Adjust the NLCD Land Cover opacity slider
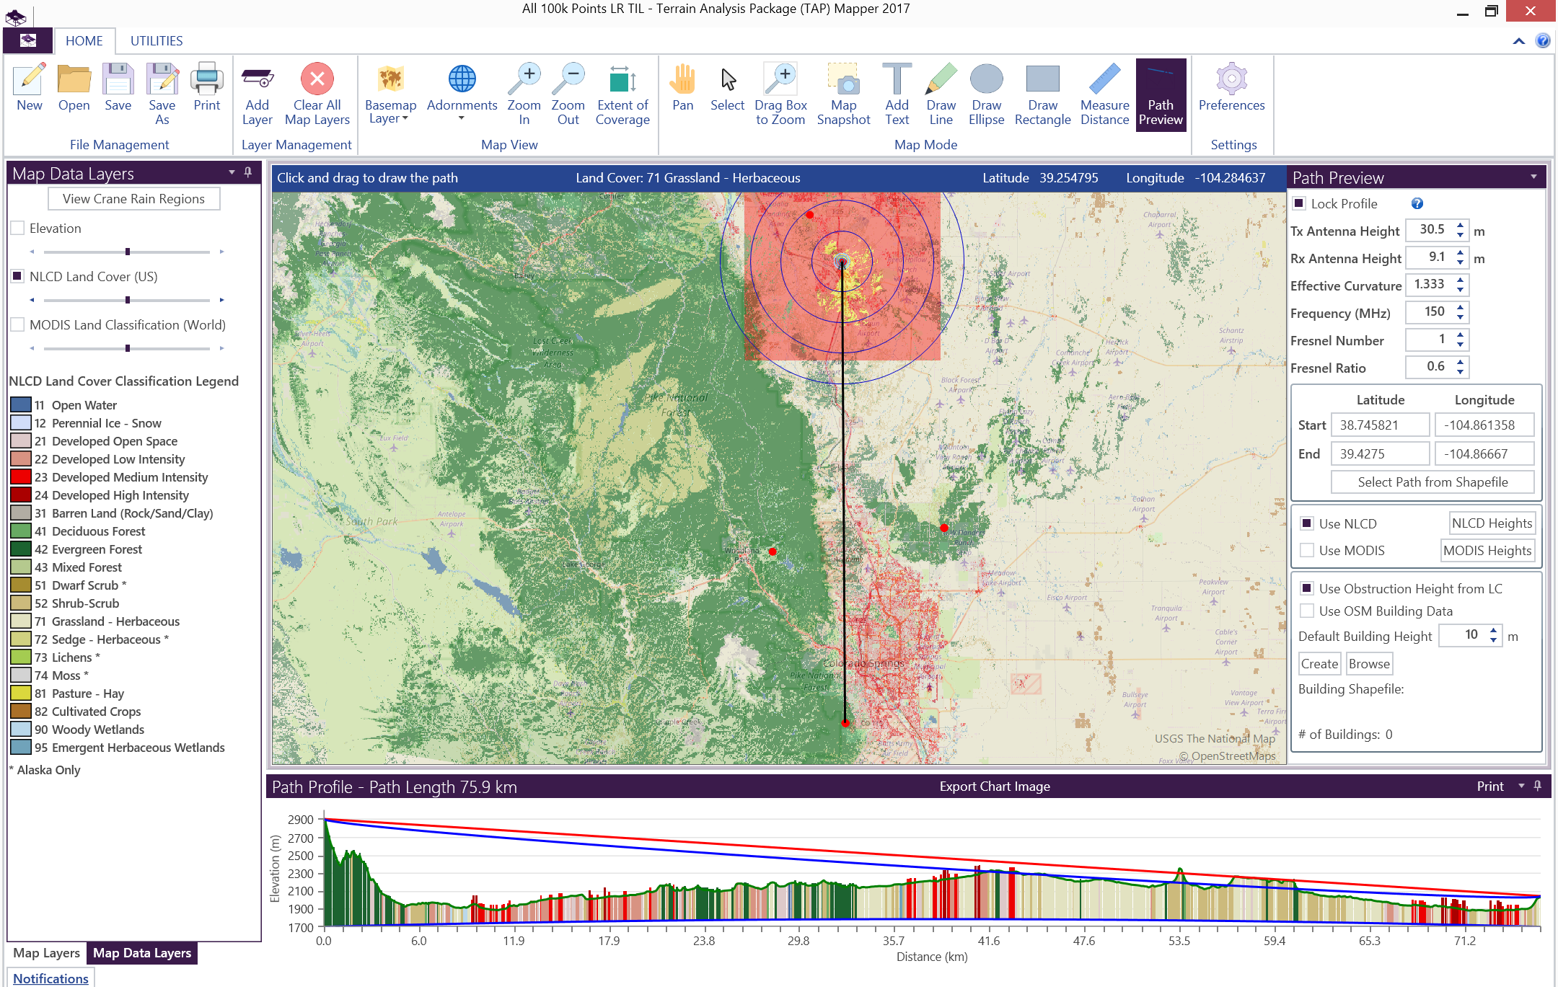Viewport: 1558px width, 987px height. tap(127, 300)
